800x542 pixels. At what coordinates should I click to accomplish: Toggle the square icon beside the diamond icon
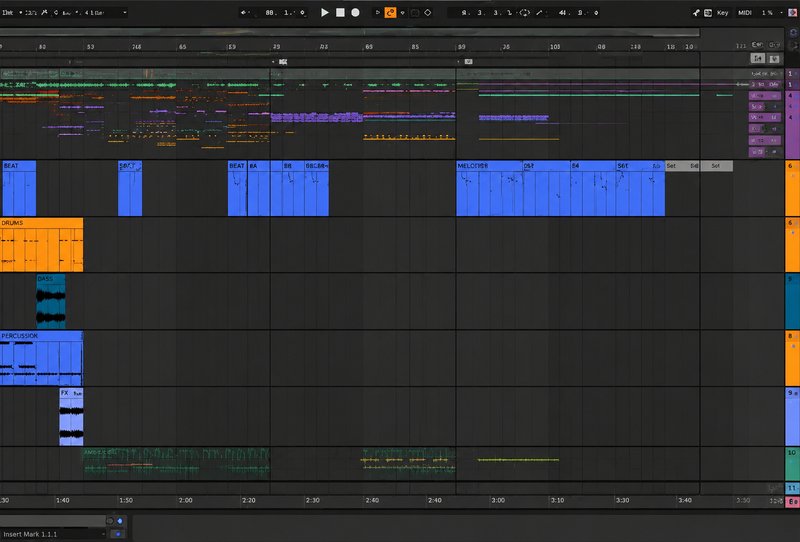pyautogui.click(x=415, y=12)
